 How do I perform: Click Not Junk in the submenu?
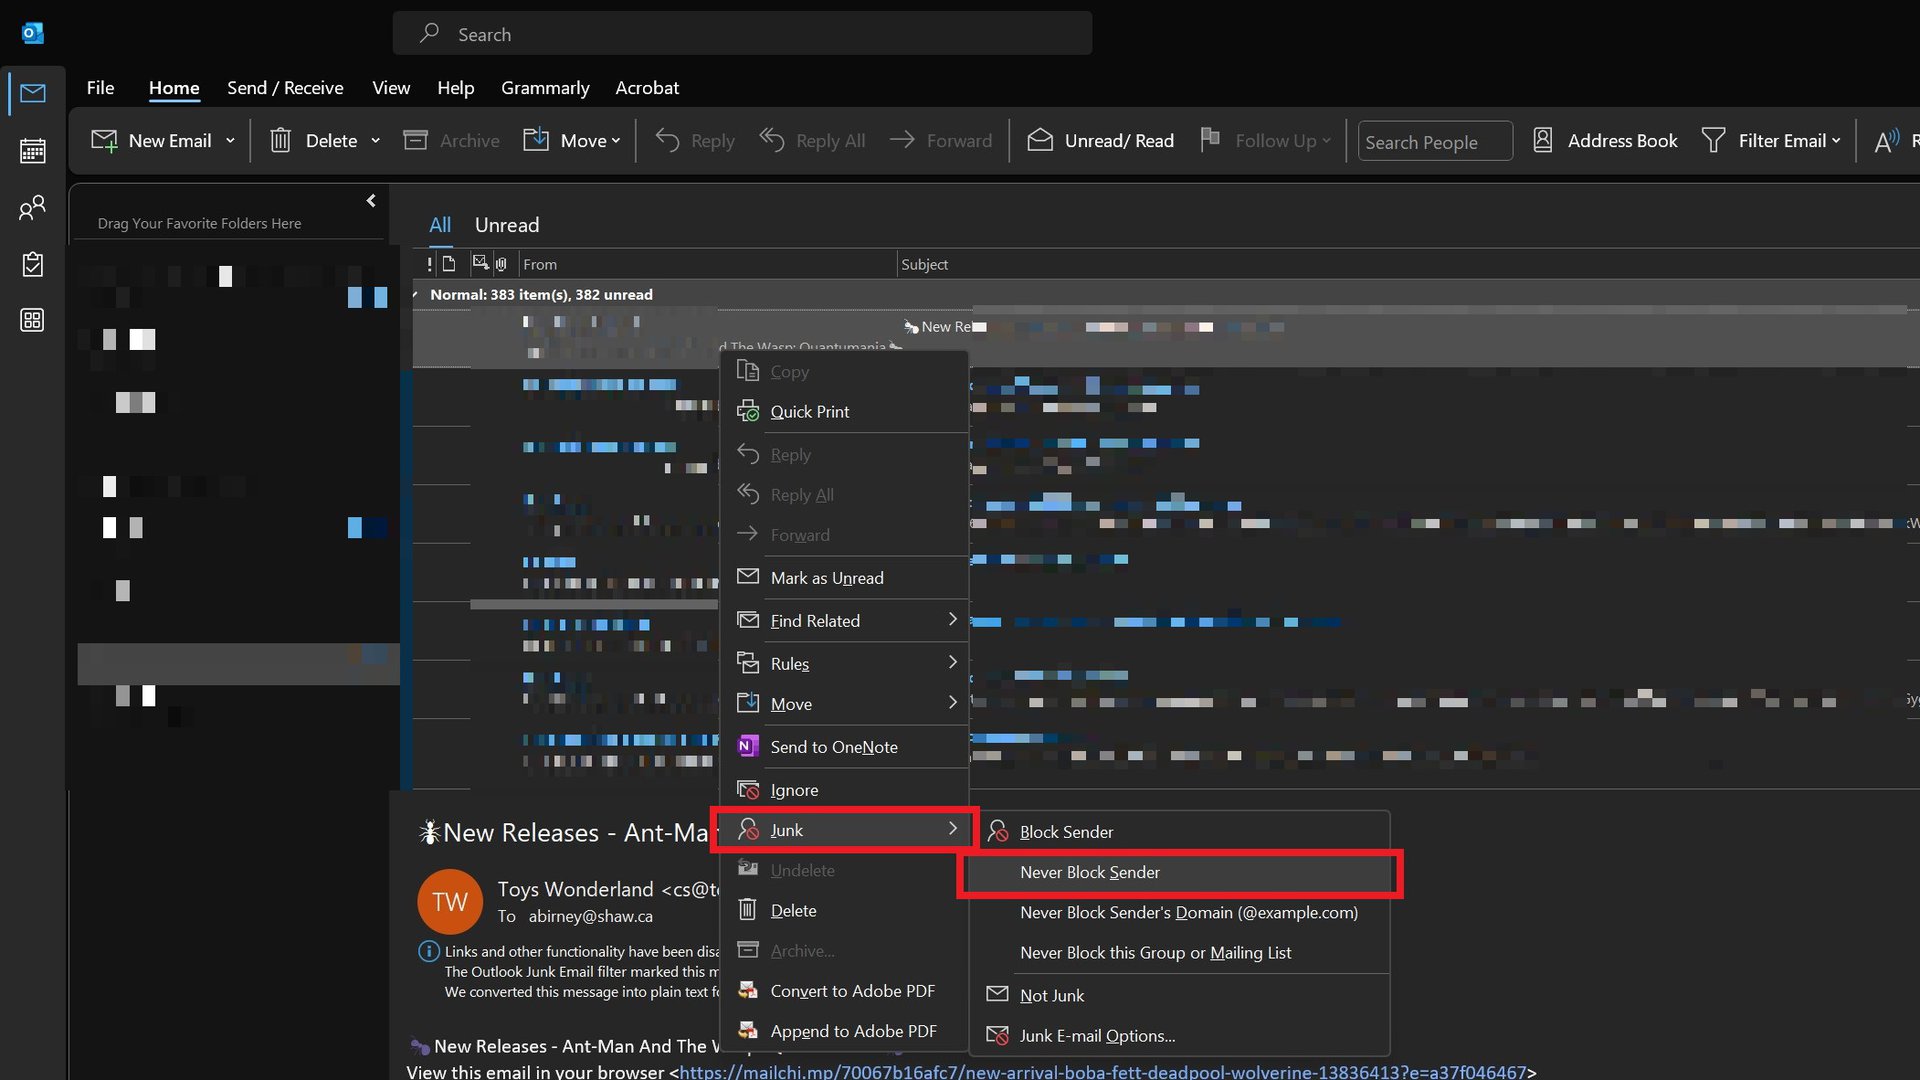(x=1180, y=996)
